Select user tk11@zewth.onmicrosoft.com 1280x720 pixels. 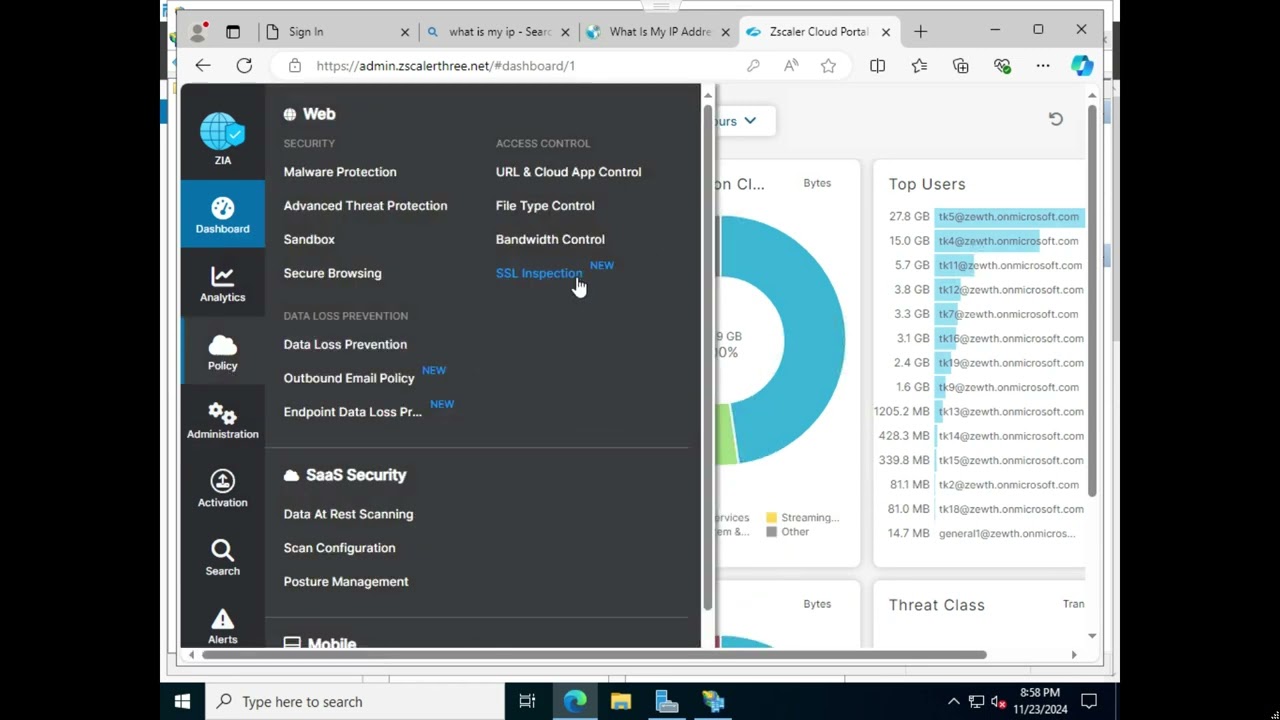click(x=1010, y=265)
